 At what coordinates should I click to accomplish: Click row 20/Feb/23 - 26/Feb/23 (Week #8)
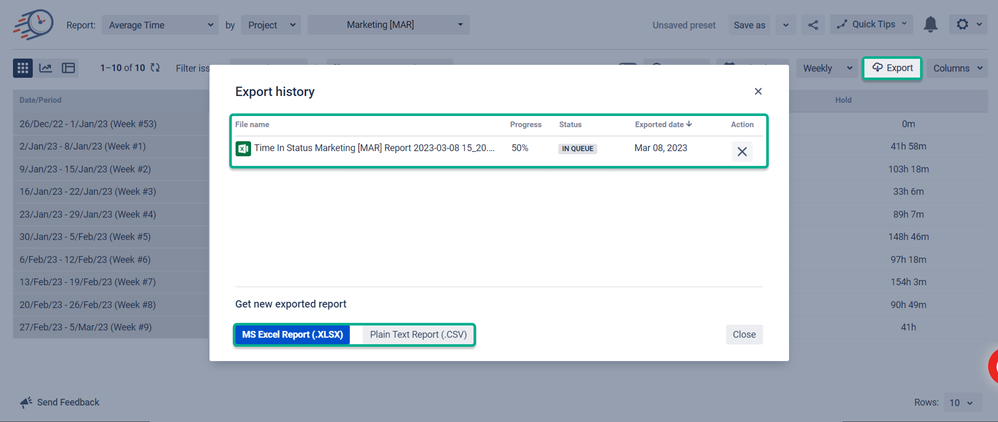click(88, 305)
